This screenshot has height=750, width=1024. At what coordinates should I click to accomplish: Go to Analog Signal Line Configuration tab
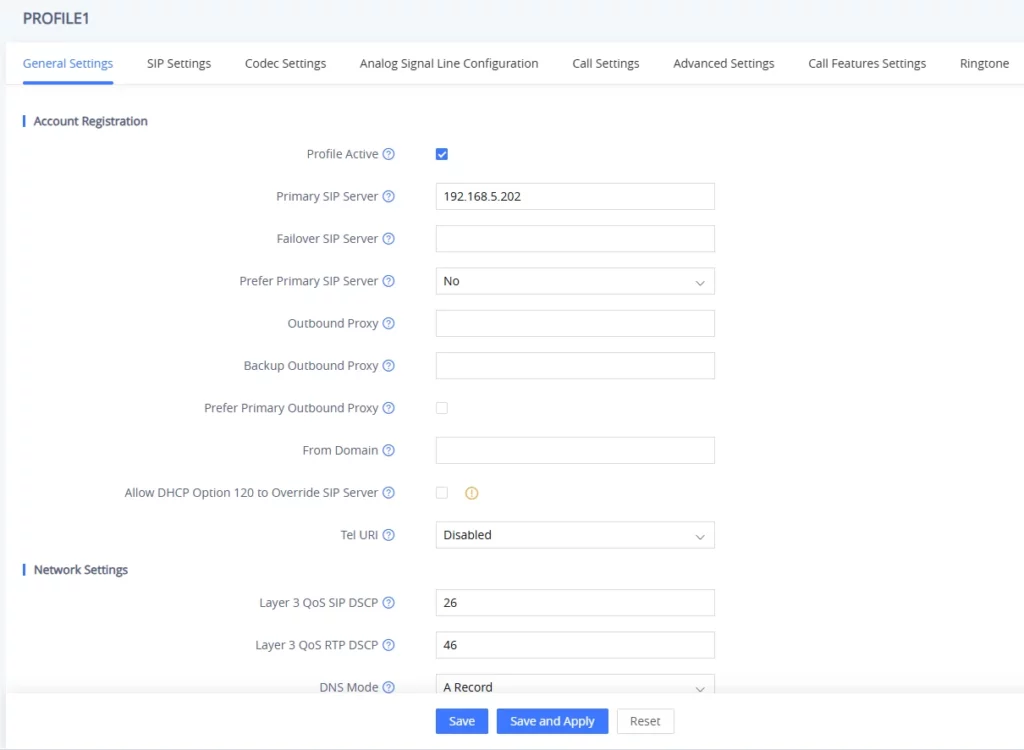(x=449, y=63)
